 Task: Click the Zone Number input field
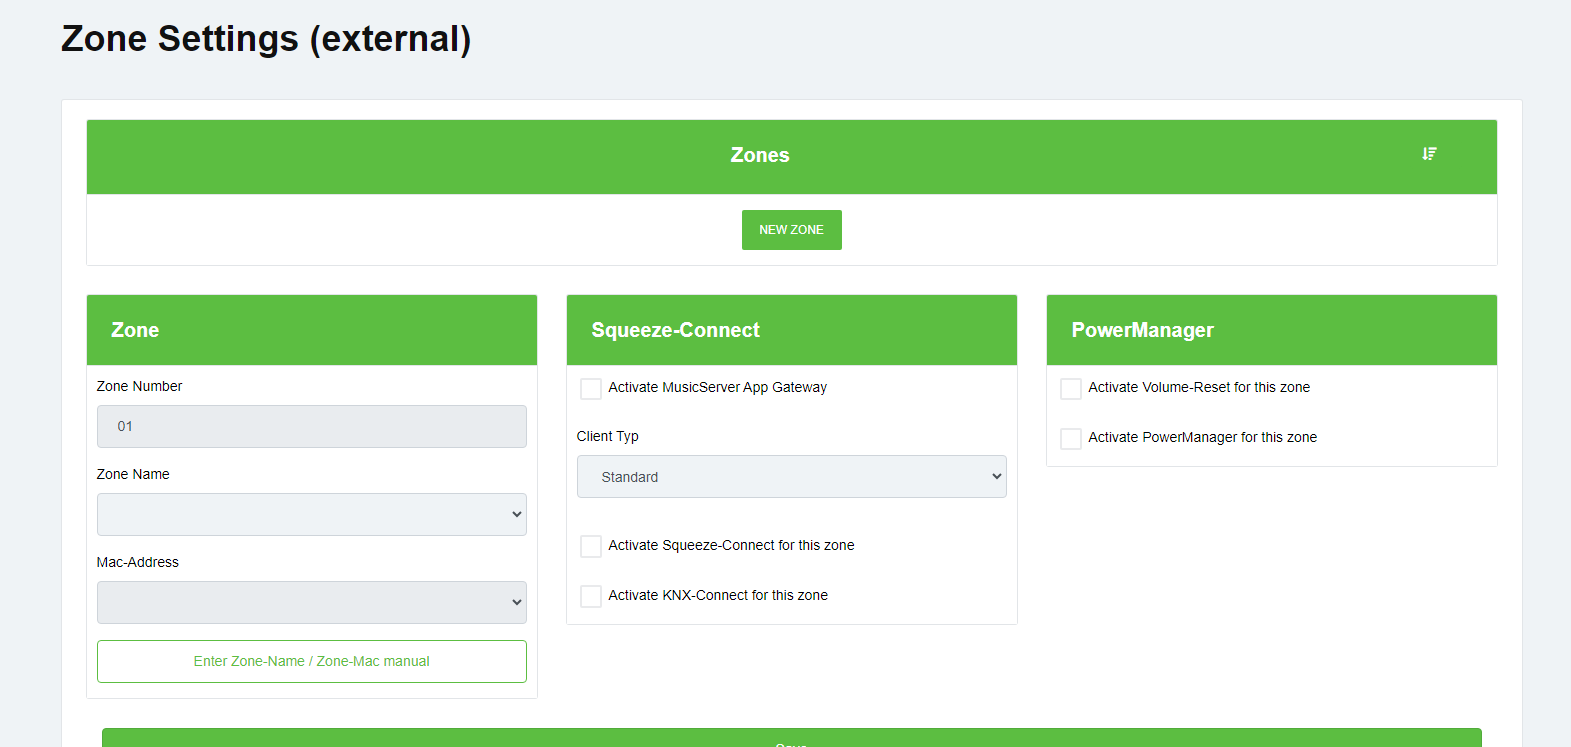[x=311, y=427]
